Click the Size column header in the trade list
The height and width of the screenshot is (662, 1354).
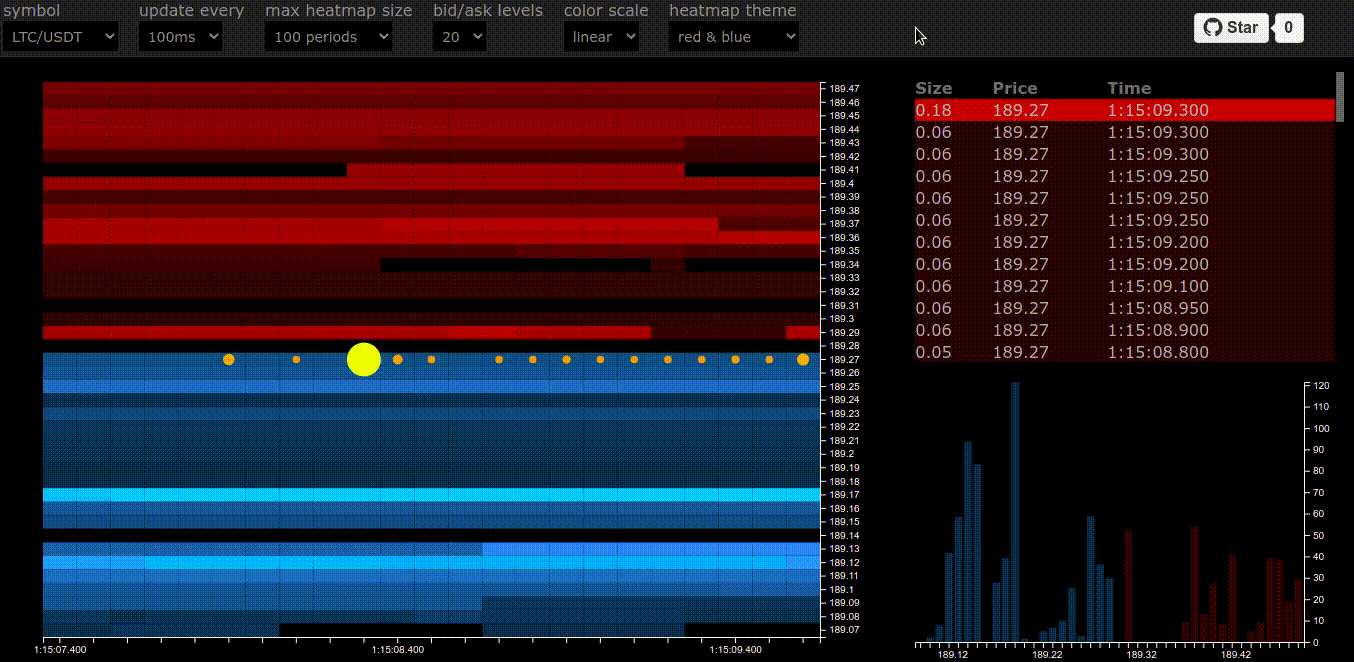pos(932,88)
